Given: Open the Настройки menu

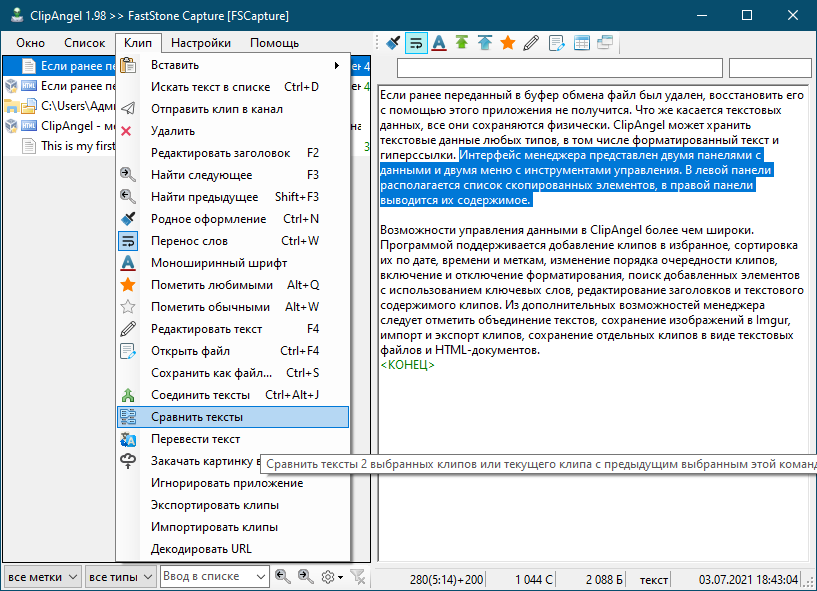Looking at the screenshot, I should [201, 43].
